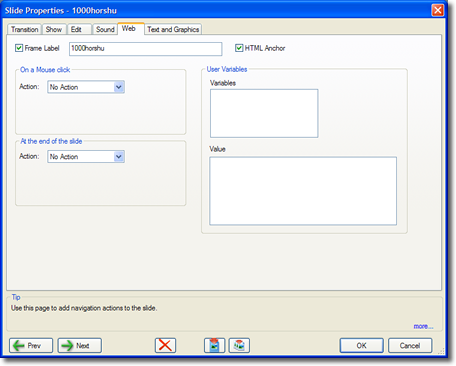456x366 pixels.
Task: Open the At the end of slide Action dropdown
Action: [86, 156]
